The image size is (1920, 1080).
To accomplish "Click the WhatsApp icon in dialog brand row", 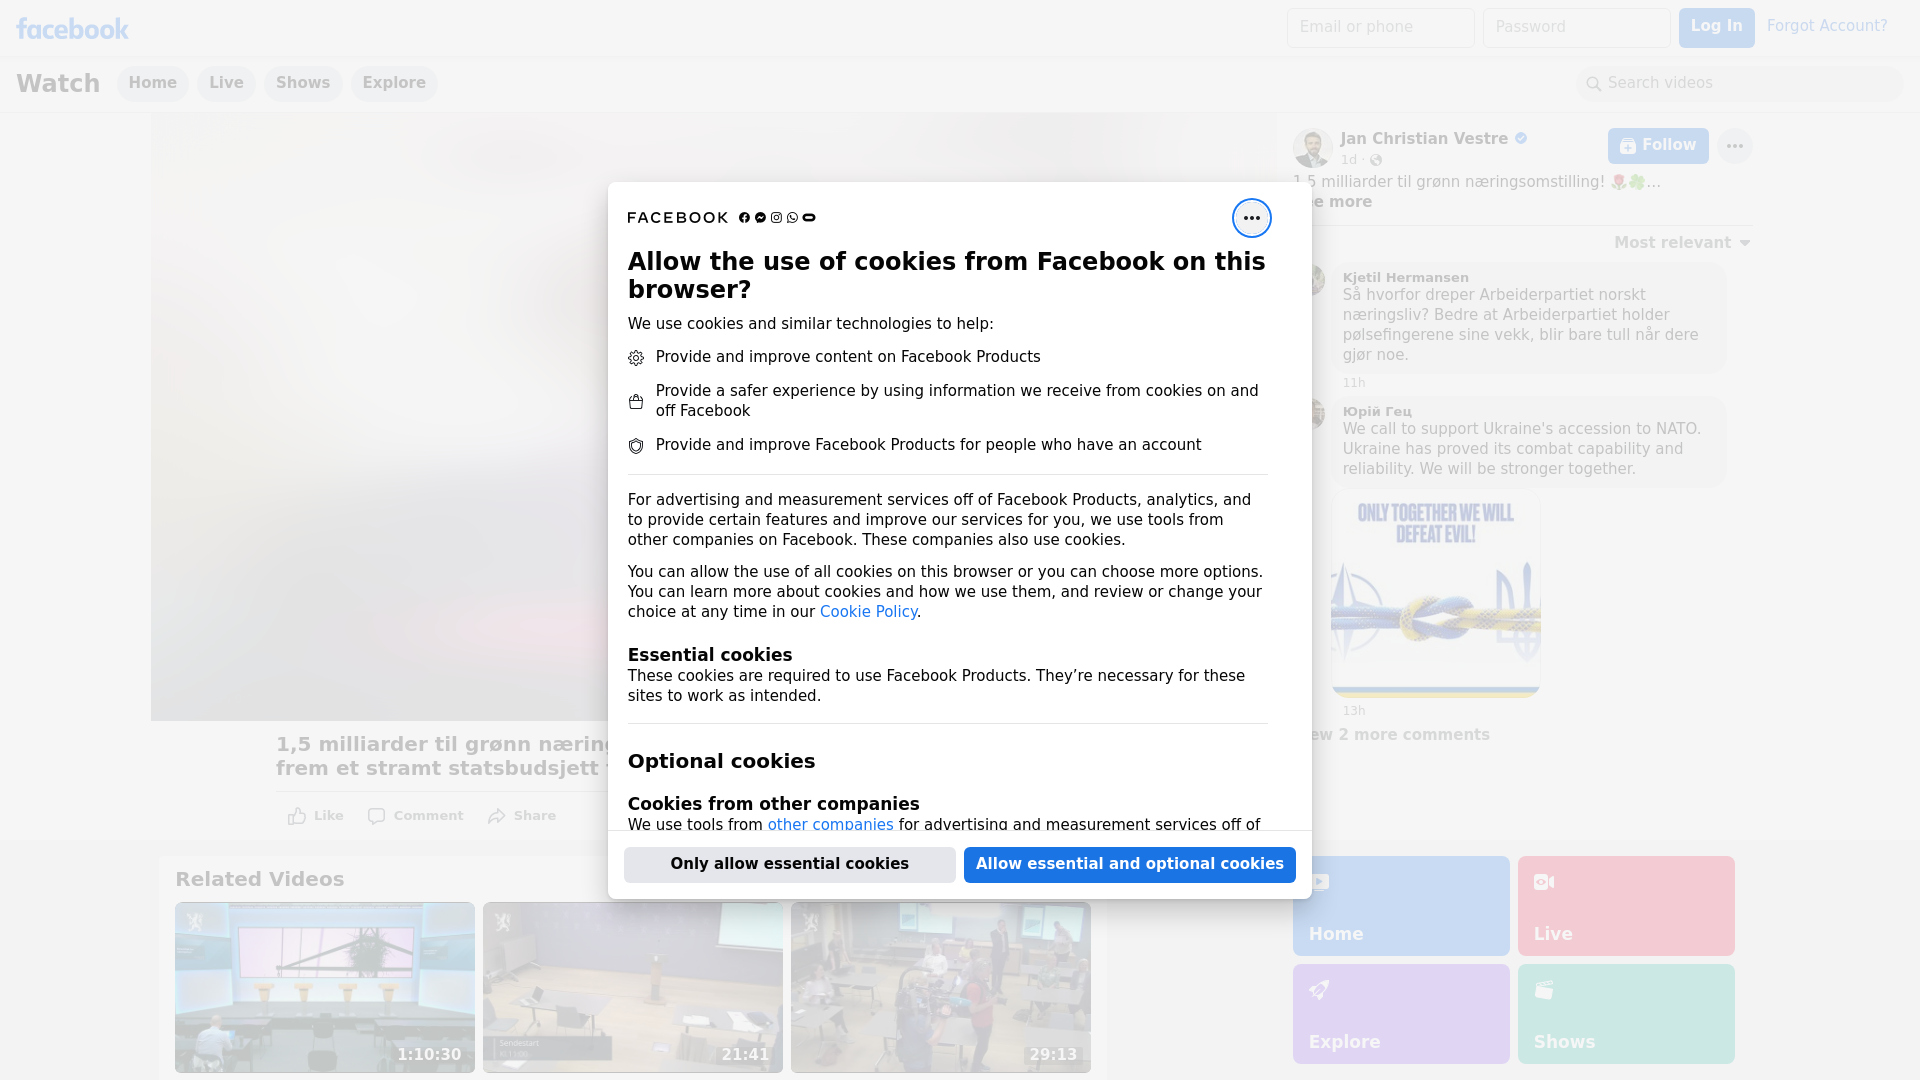I will tap(792, 218).
